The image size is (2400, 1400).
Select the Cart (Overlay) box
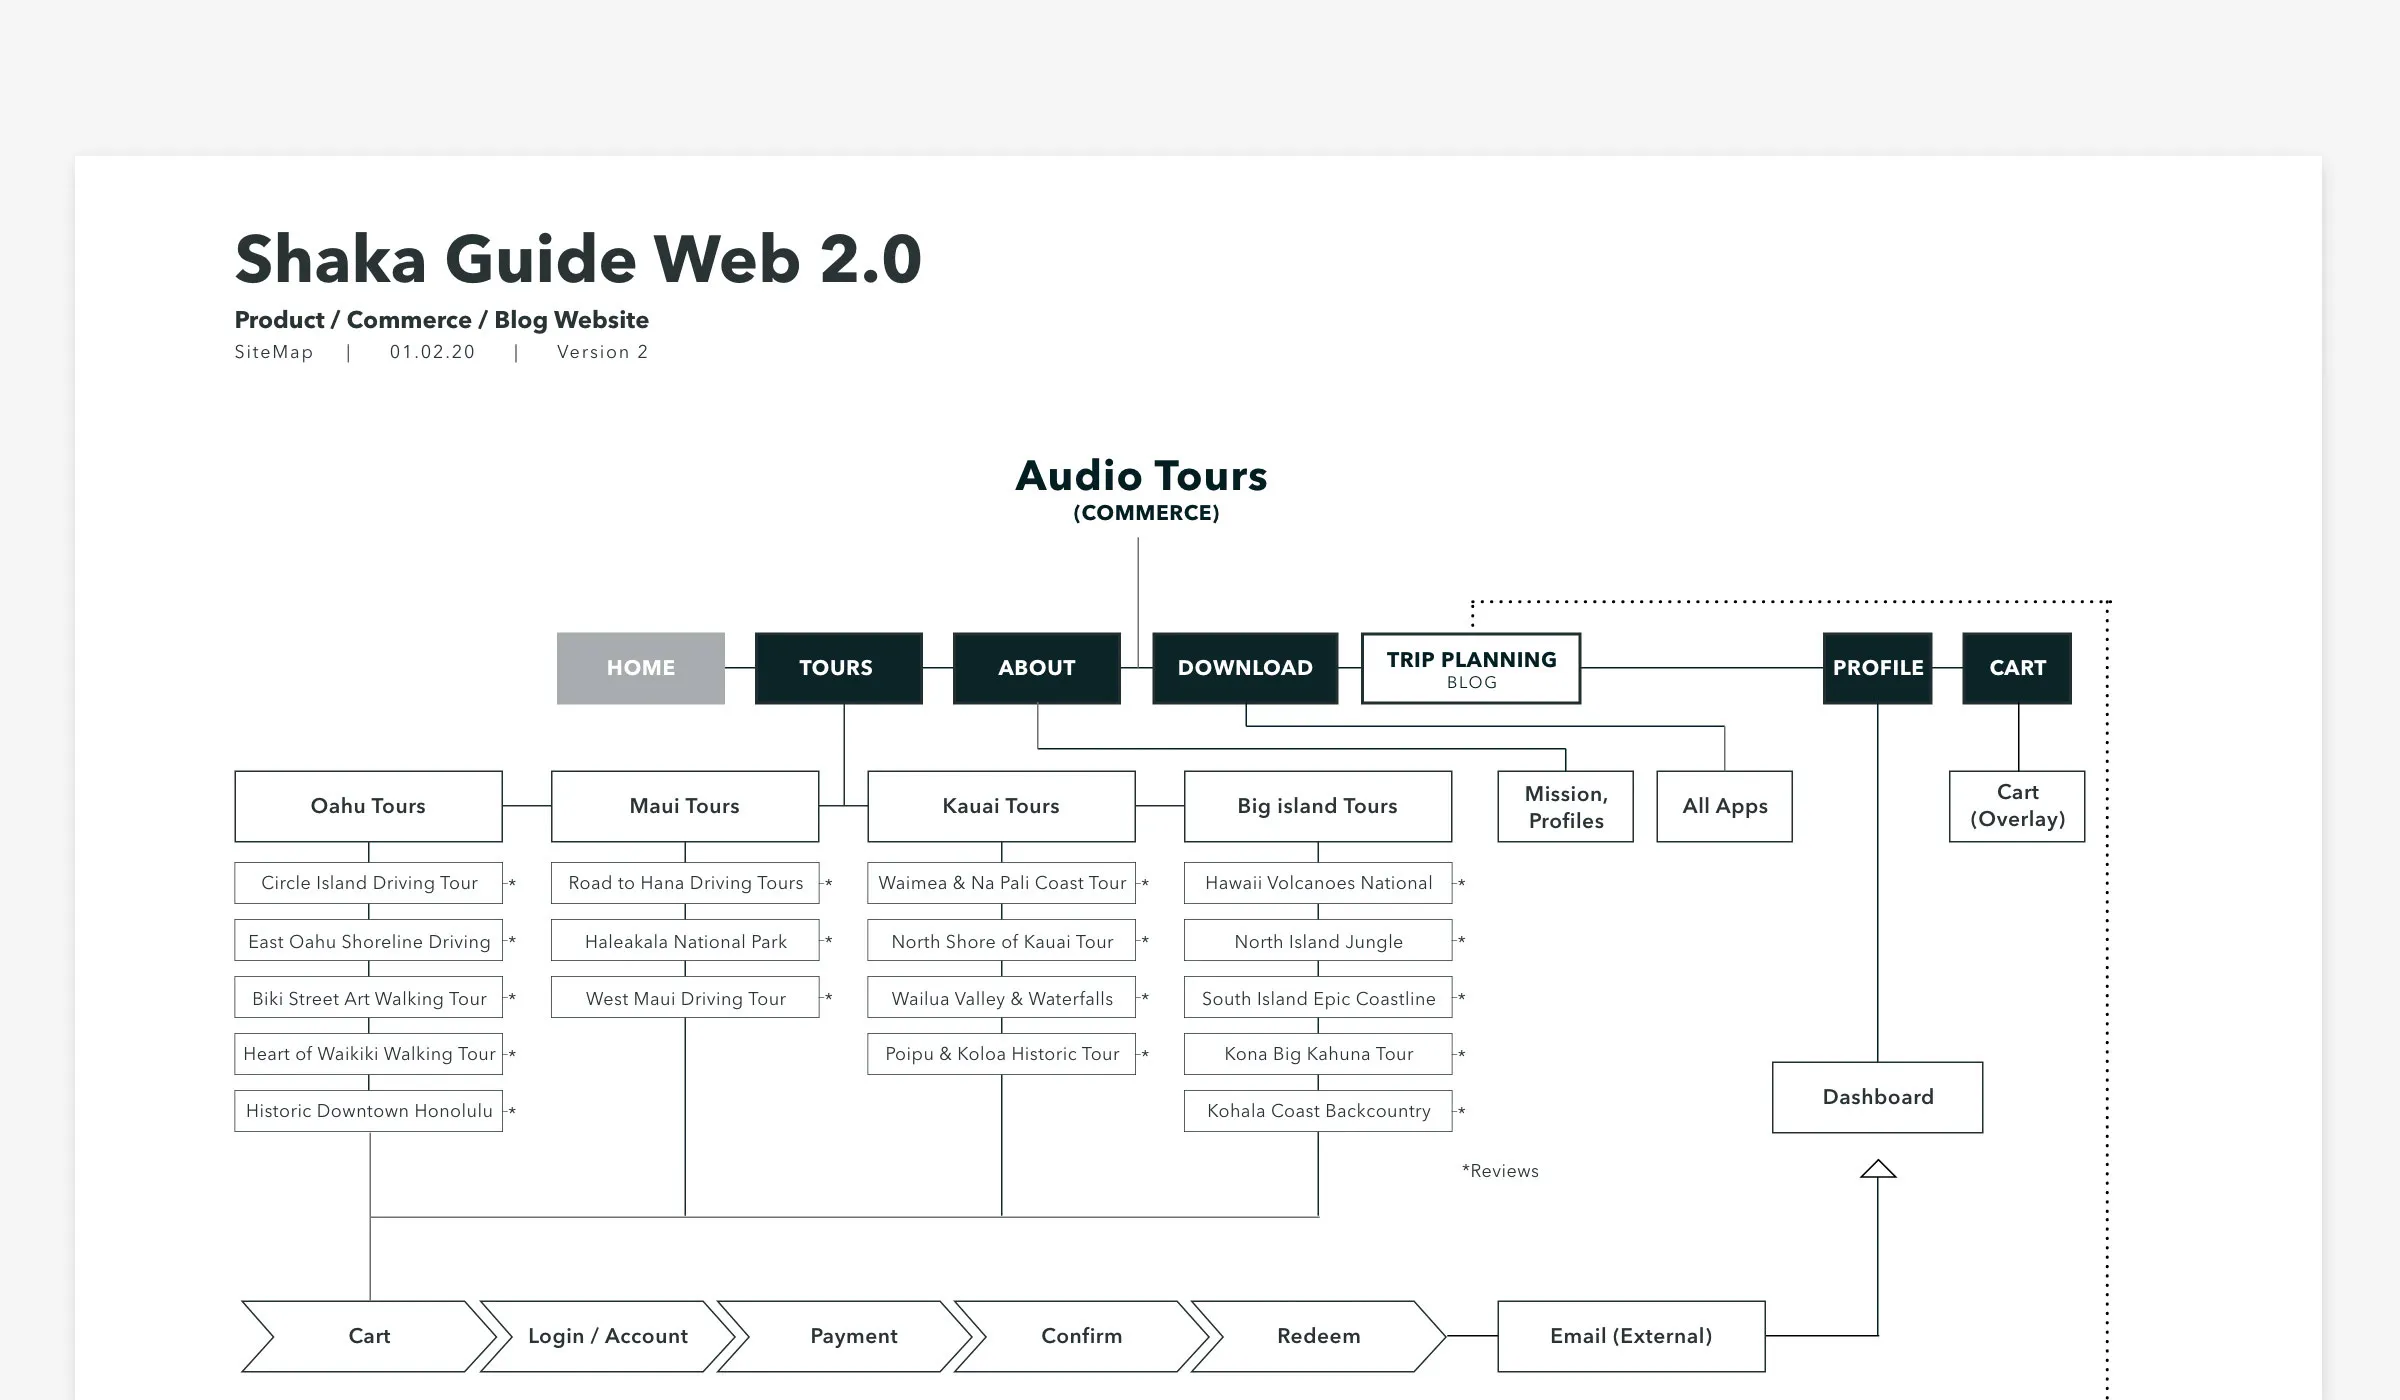(2017, 806)
